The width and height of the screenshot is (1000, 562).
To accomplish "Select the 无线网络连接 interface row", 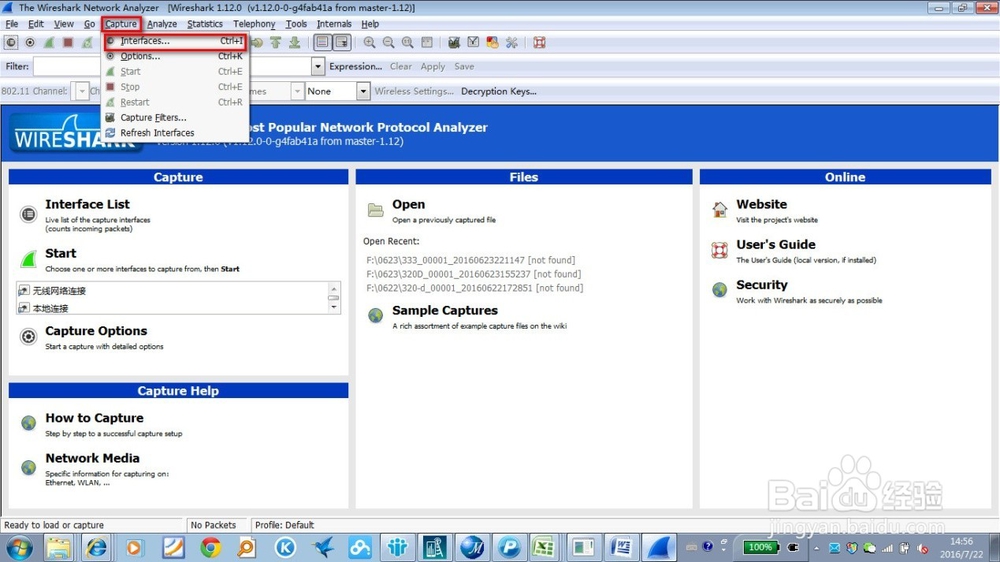I will click(172, 291).
